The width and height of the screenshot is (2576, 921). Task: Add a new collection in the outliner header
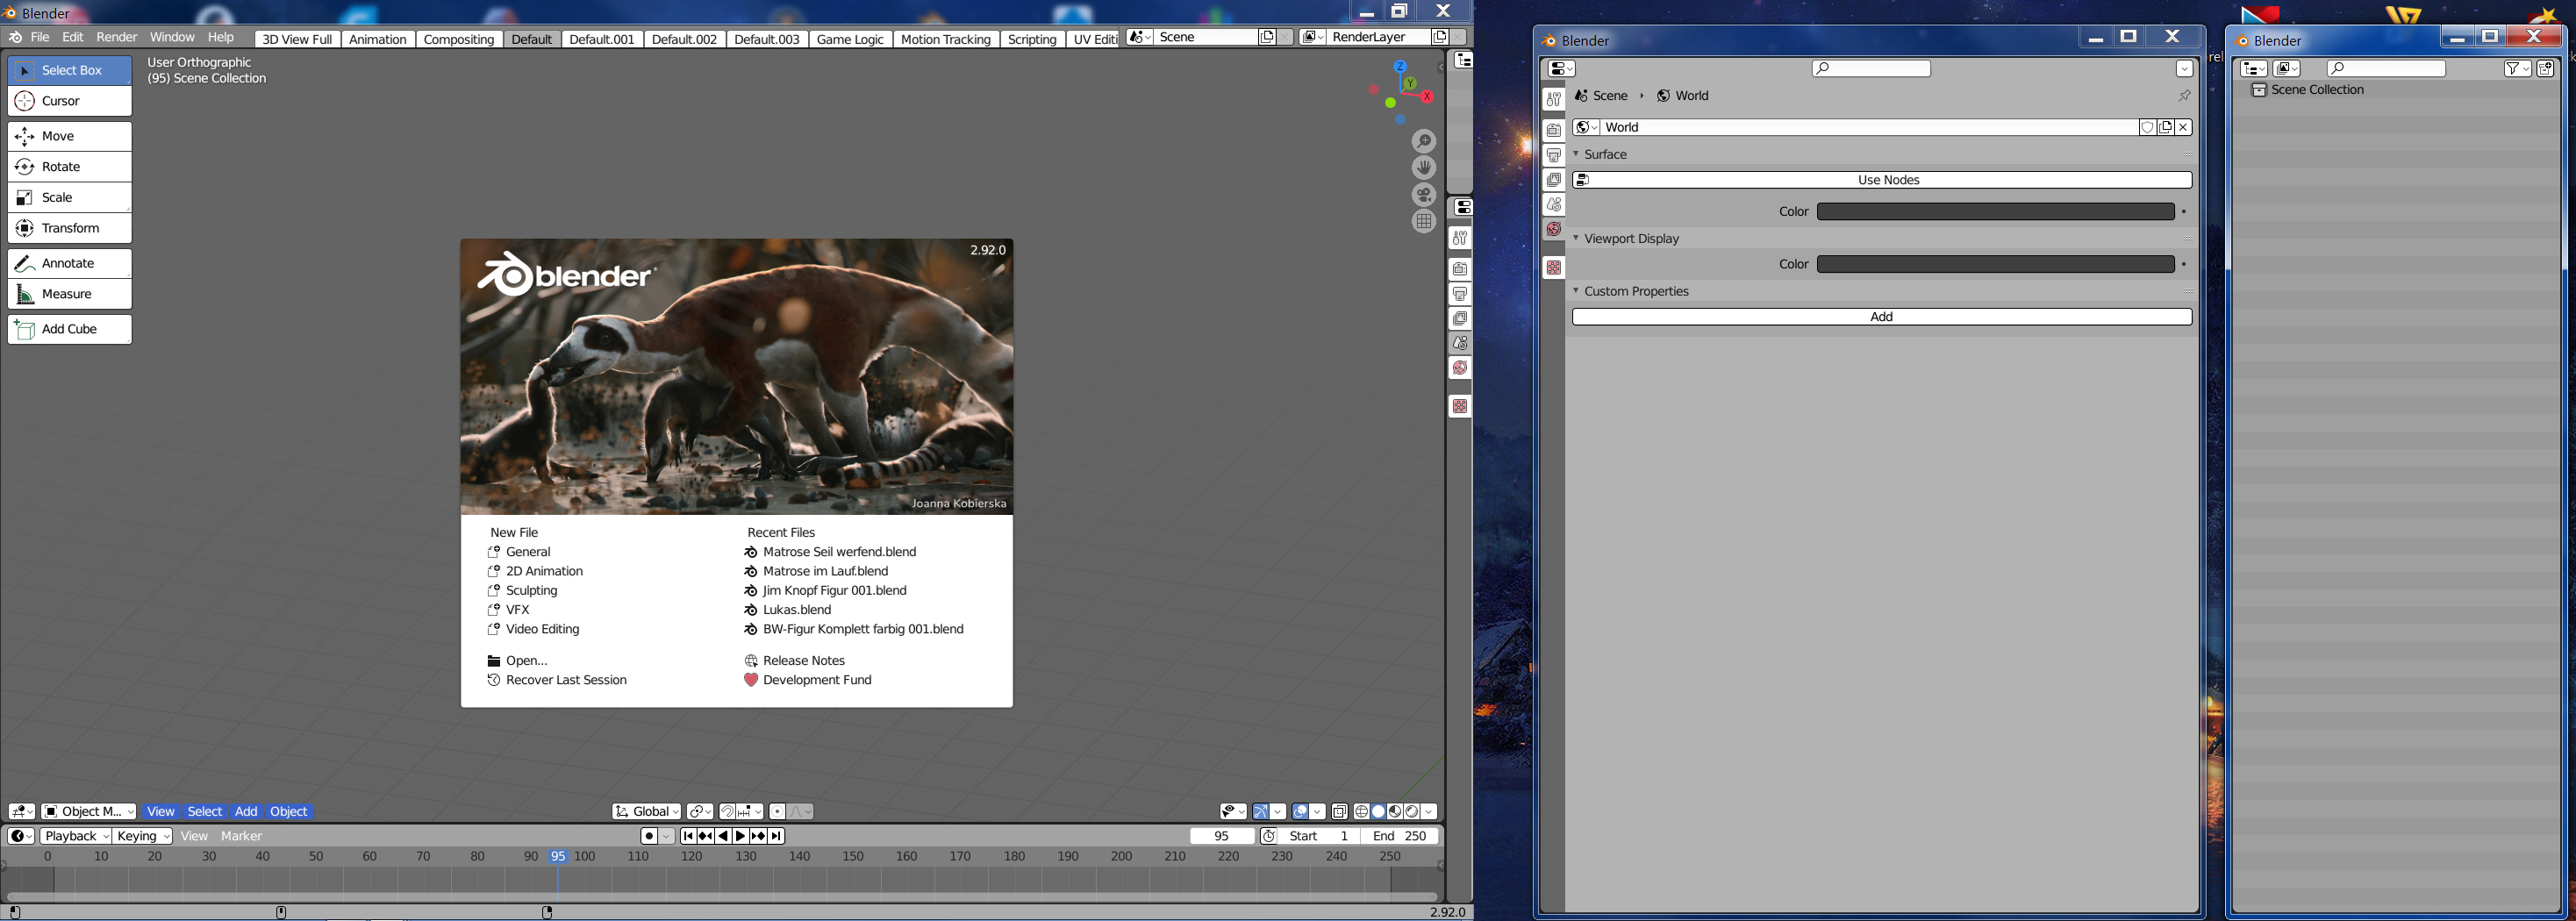(x=2546, y=68)
